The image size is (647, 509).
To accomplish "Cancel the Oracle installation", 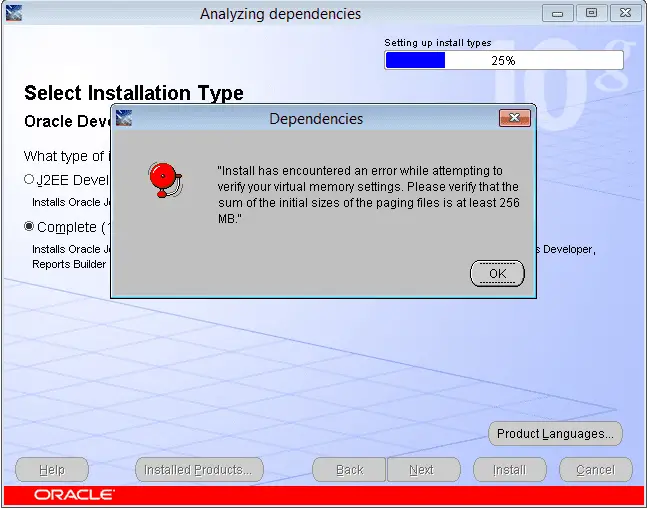I will pos(595,469).
